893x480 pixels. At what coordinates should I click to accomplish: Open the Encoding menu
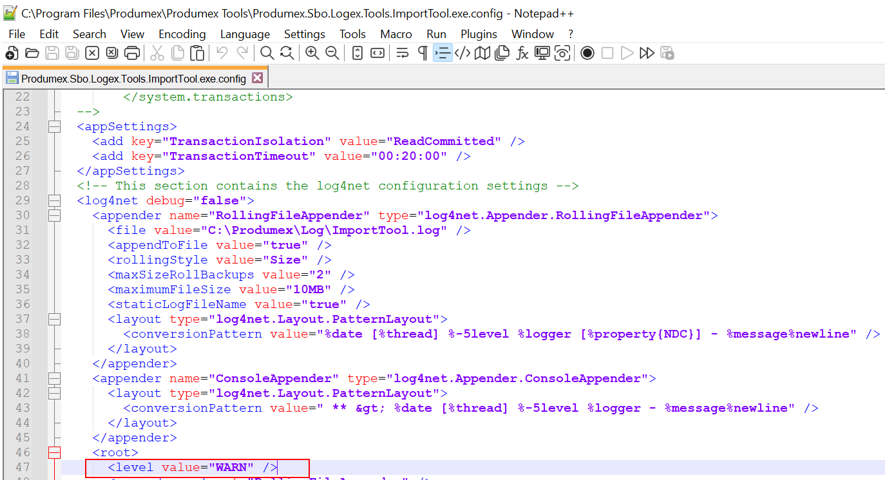click(x=182, y=34)
